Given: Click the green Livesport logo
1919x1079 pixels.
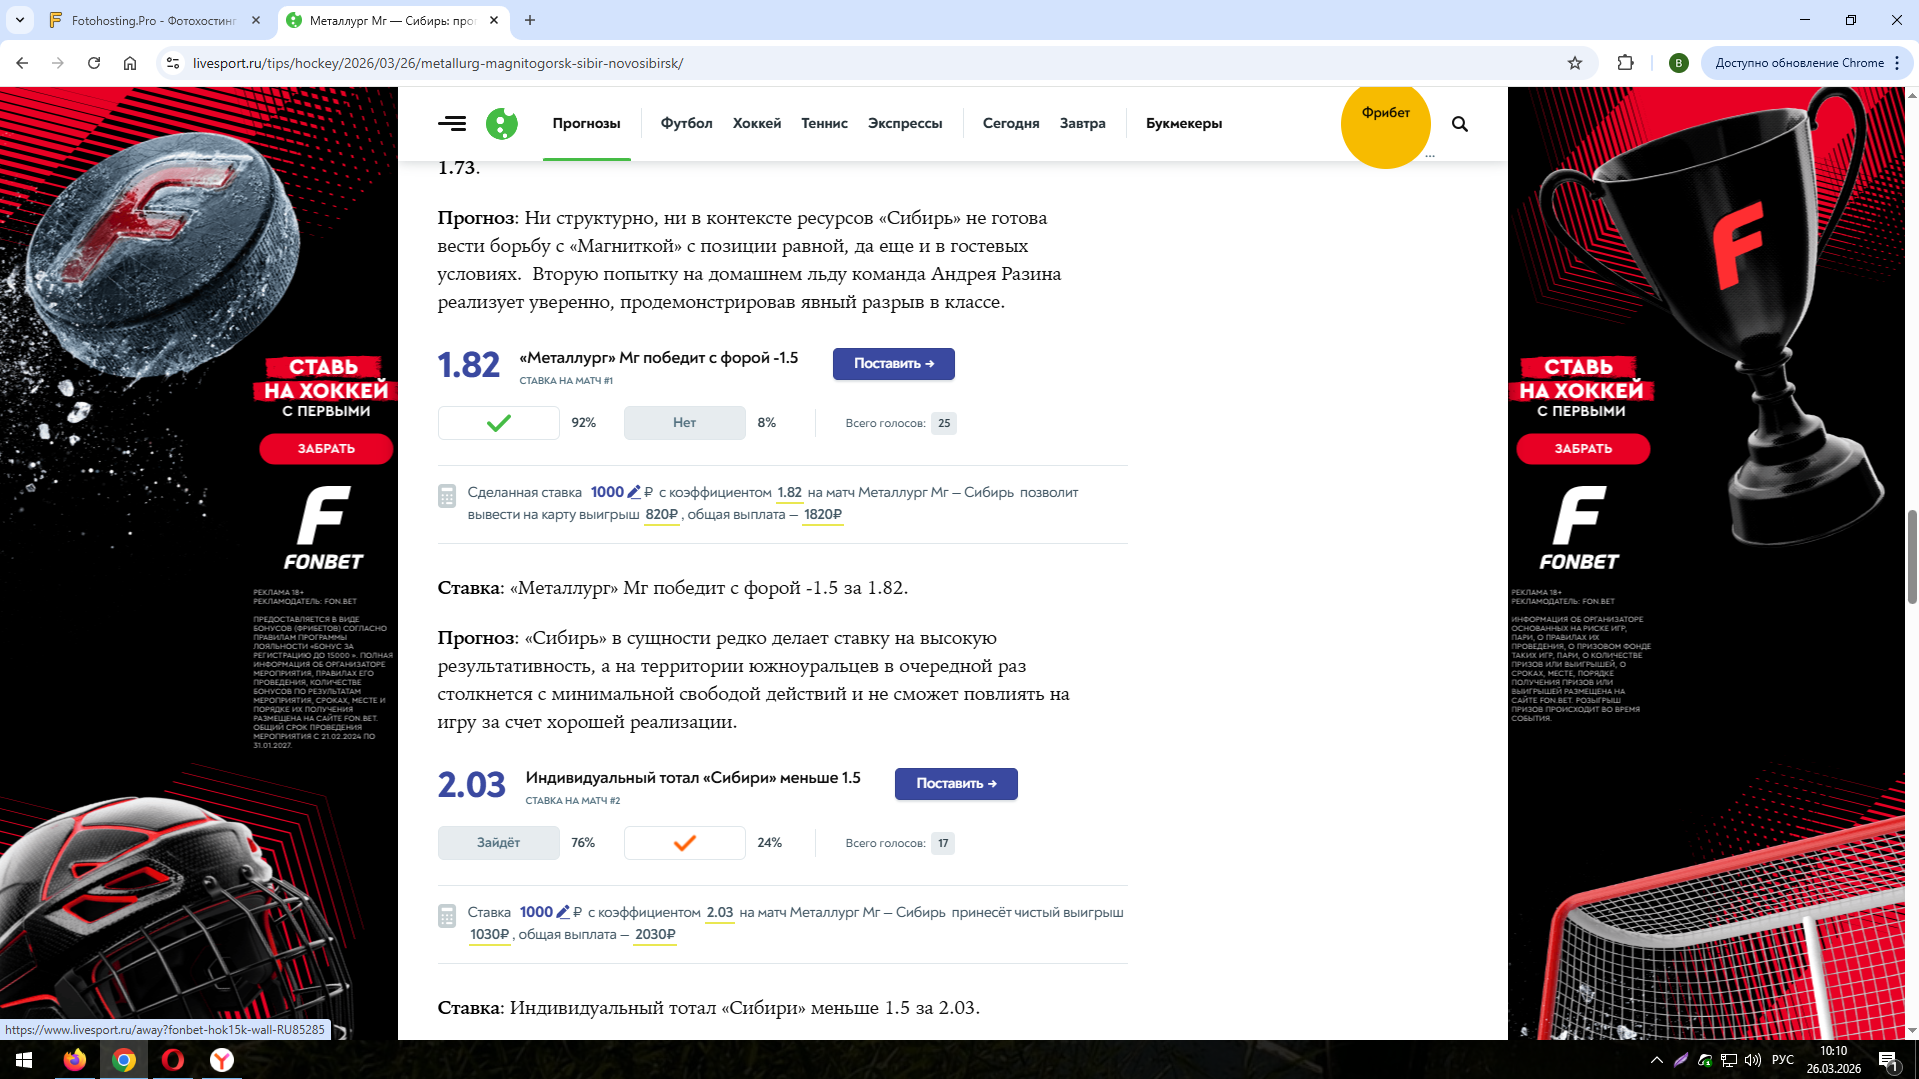Looking at the screenshot, I should [502, 124].
